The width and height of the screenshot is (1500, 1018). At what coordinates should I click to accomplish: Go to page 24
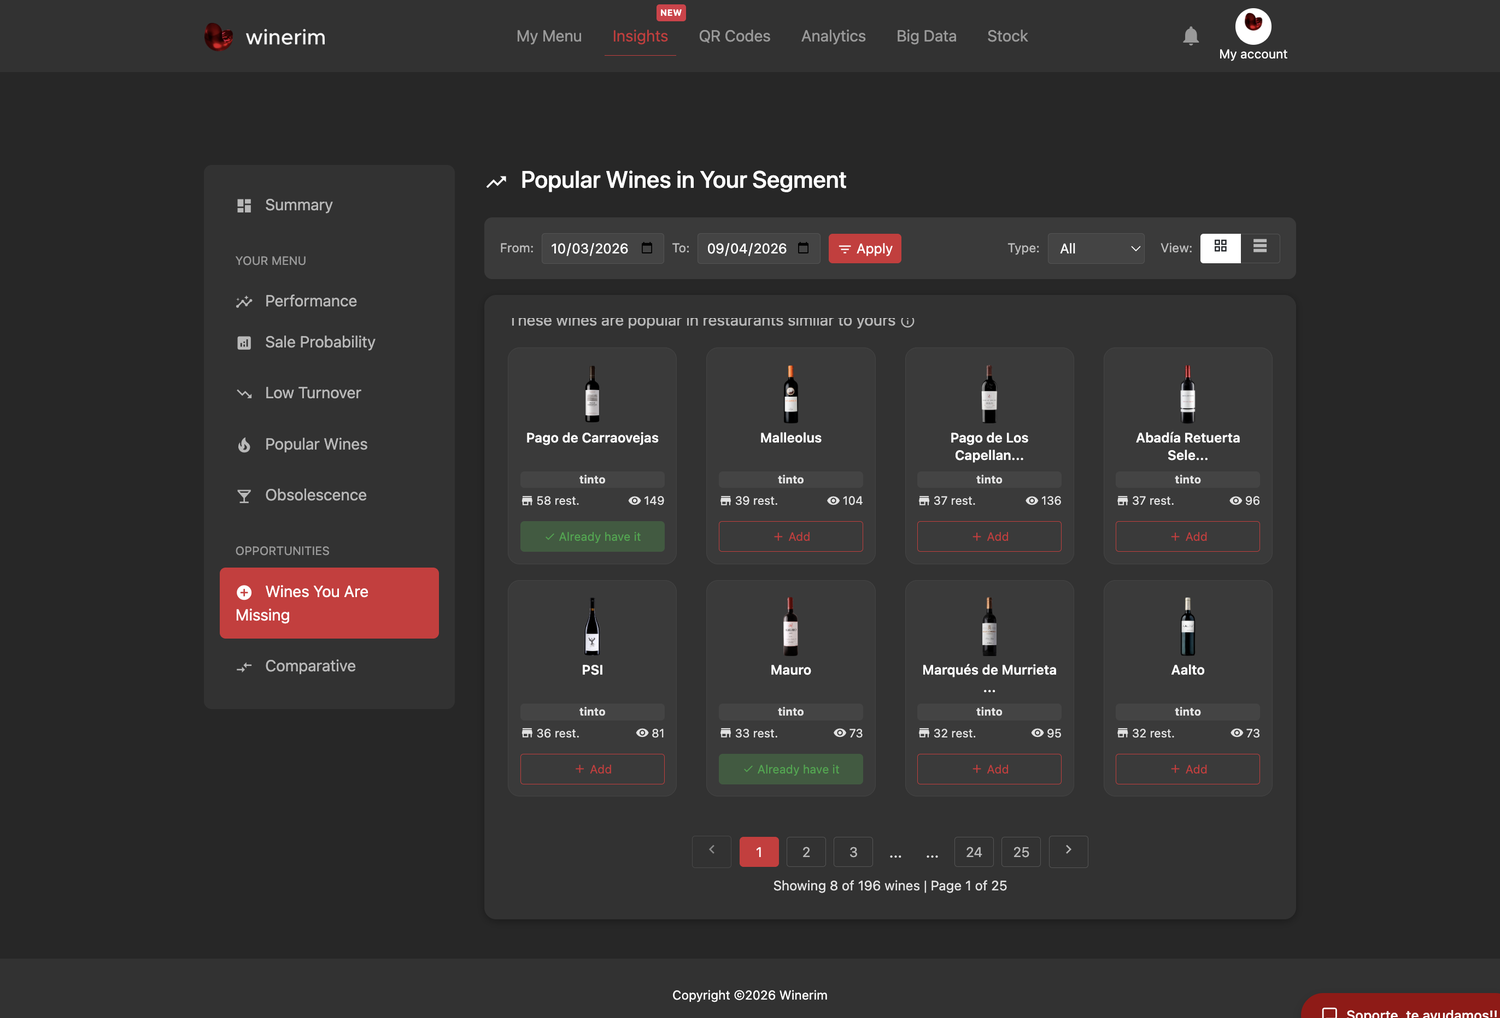pos(974,852)
